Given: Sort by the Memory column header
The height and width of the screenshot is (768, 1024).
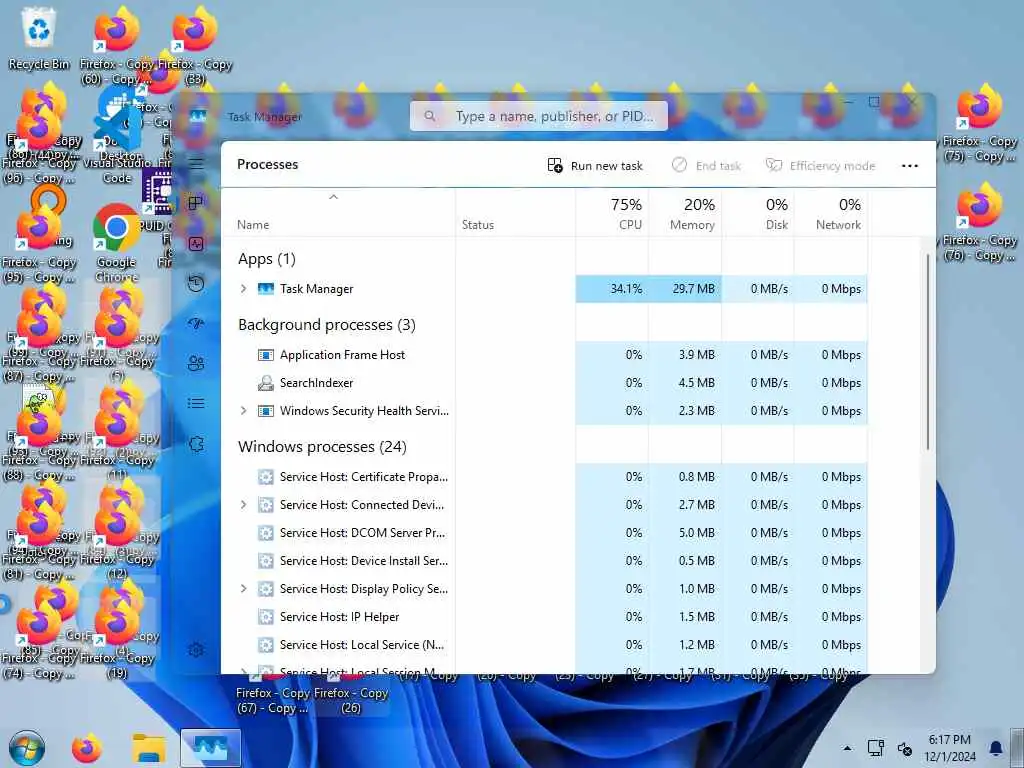Looking at the screenshot, I should [x=685, y=214].
